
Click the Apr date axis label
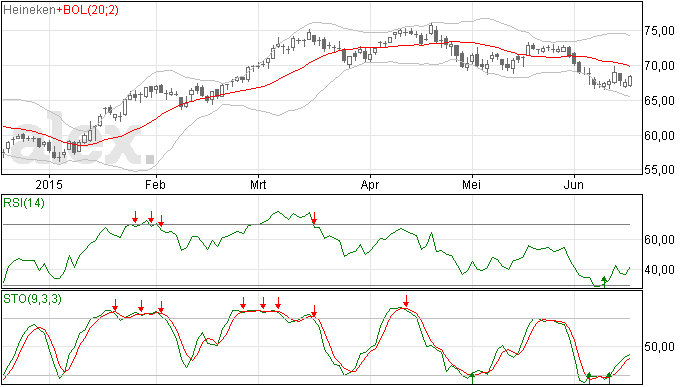pyautogui.click(x=370, y=184)
